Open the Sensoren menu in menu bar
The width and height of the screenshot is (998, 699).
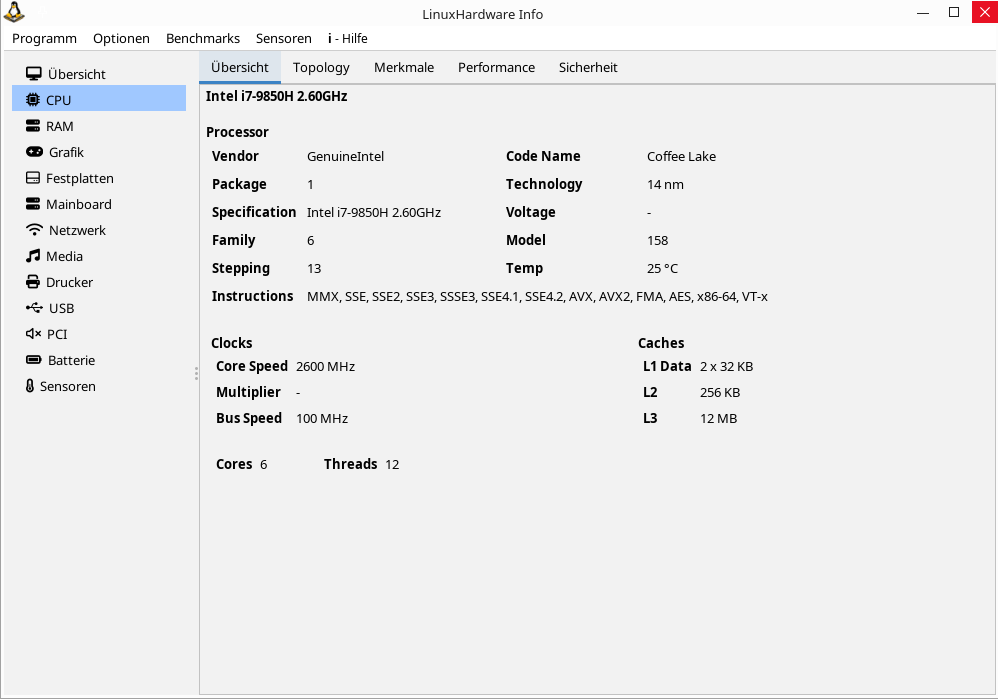point(284,38)
